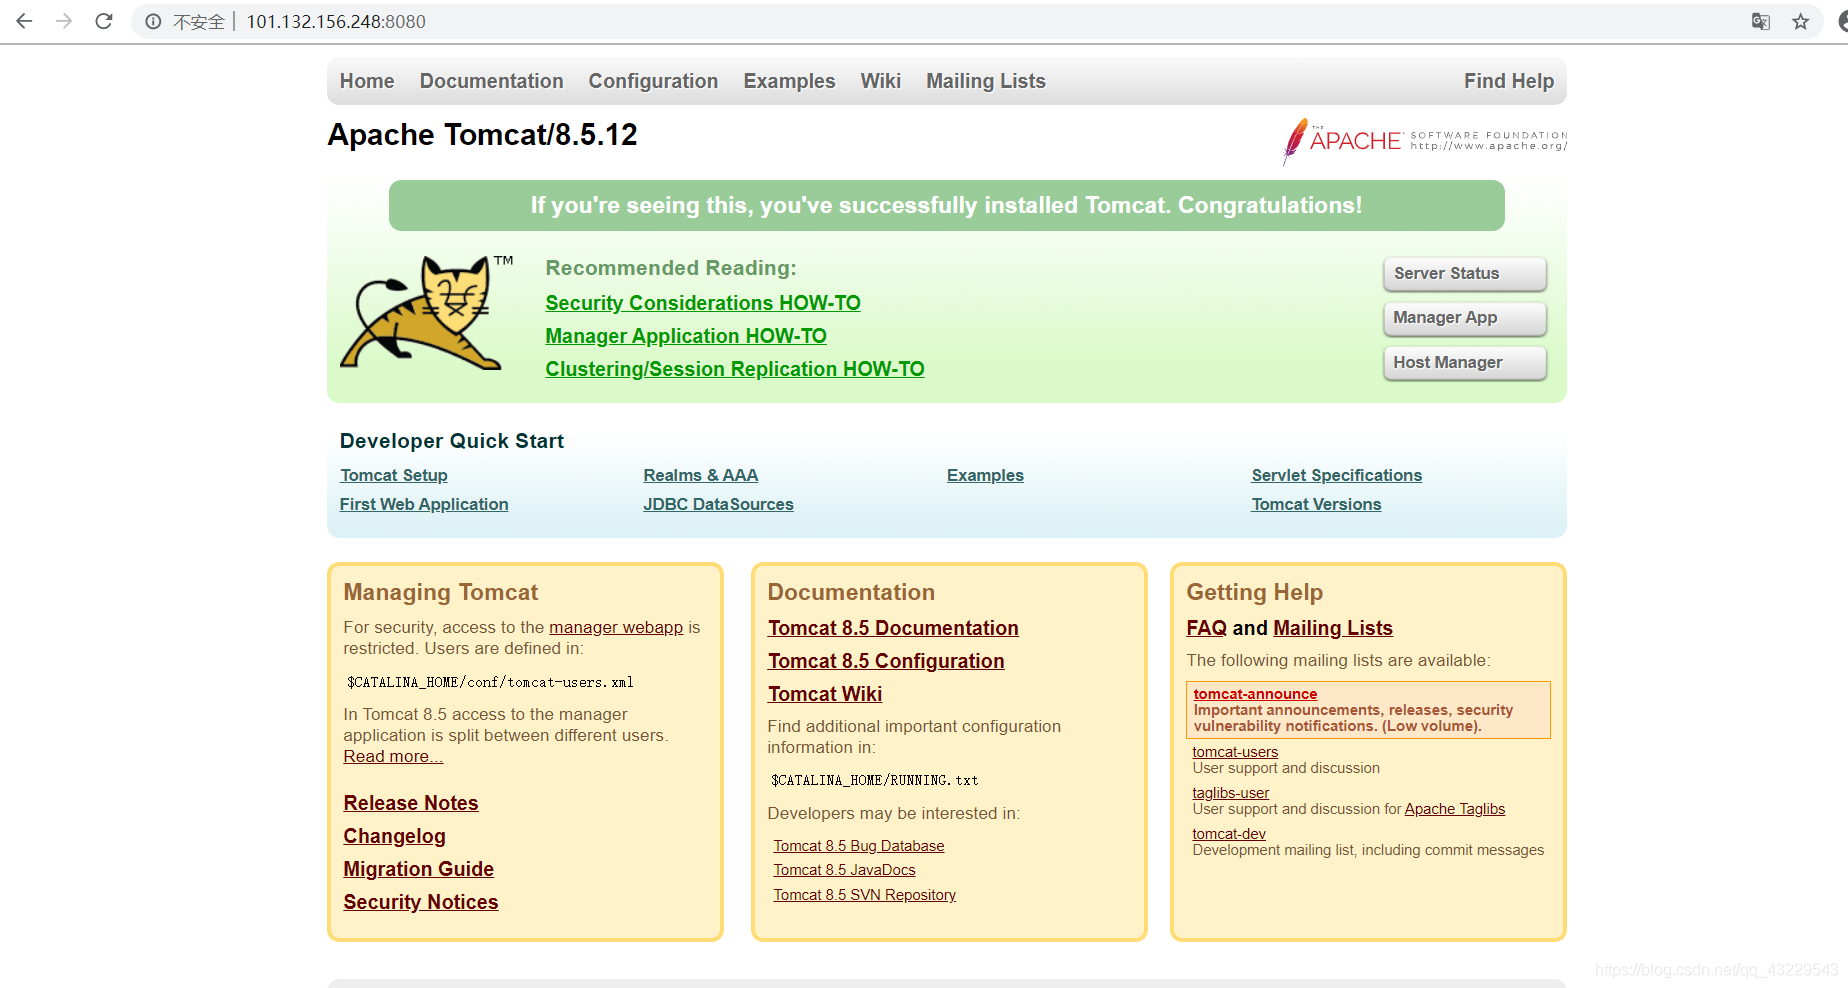Open the Release Notes link
Screen dimensions: 1848x988
411,803
